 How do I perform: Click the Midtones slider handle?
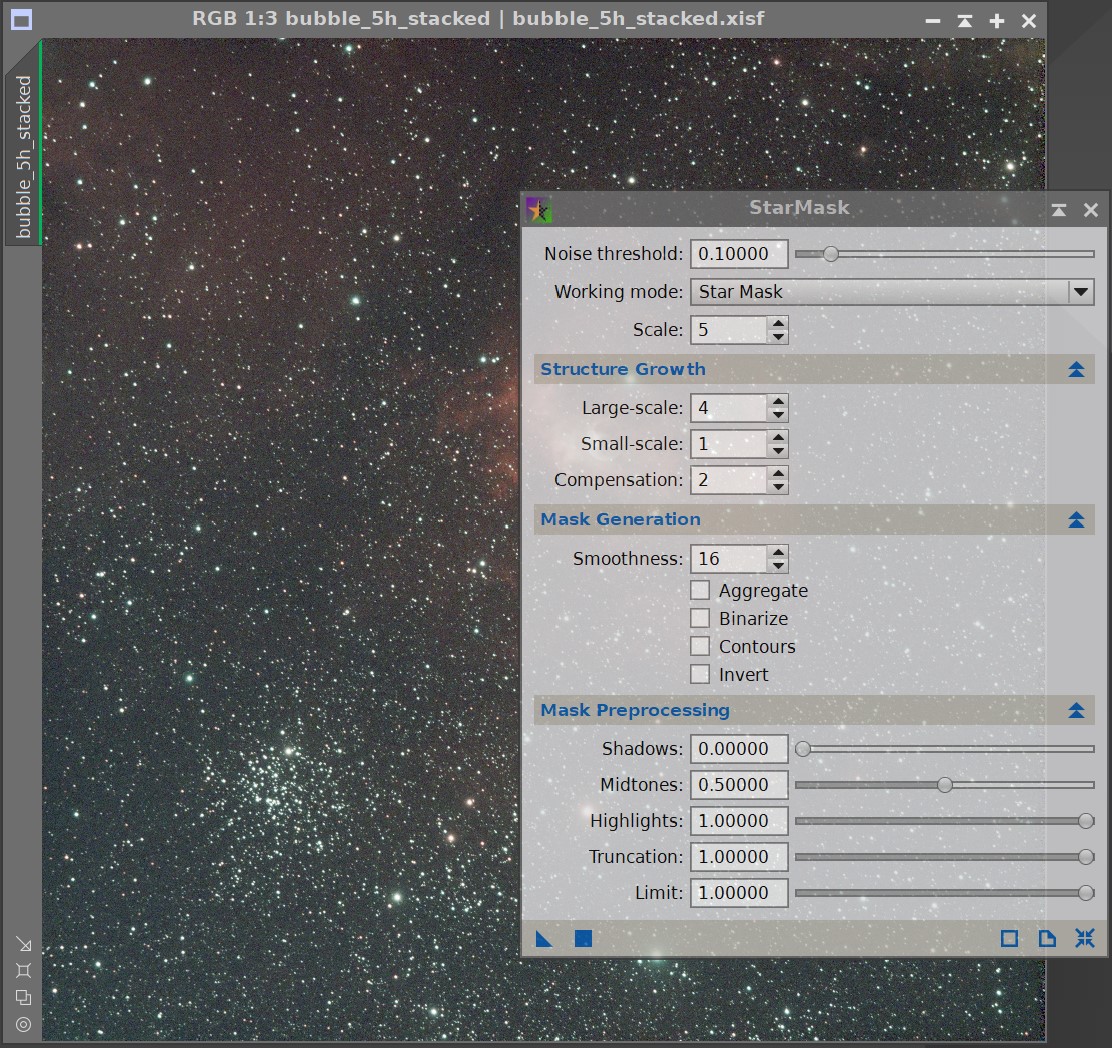coord(945,785)
